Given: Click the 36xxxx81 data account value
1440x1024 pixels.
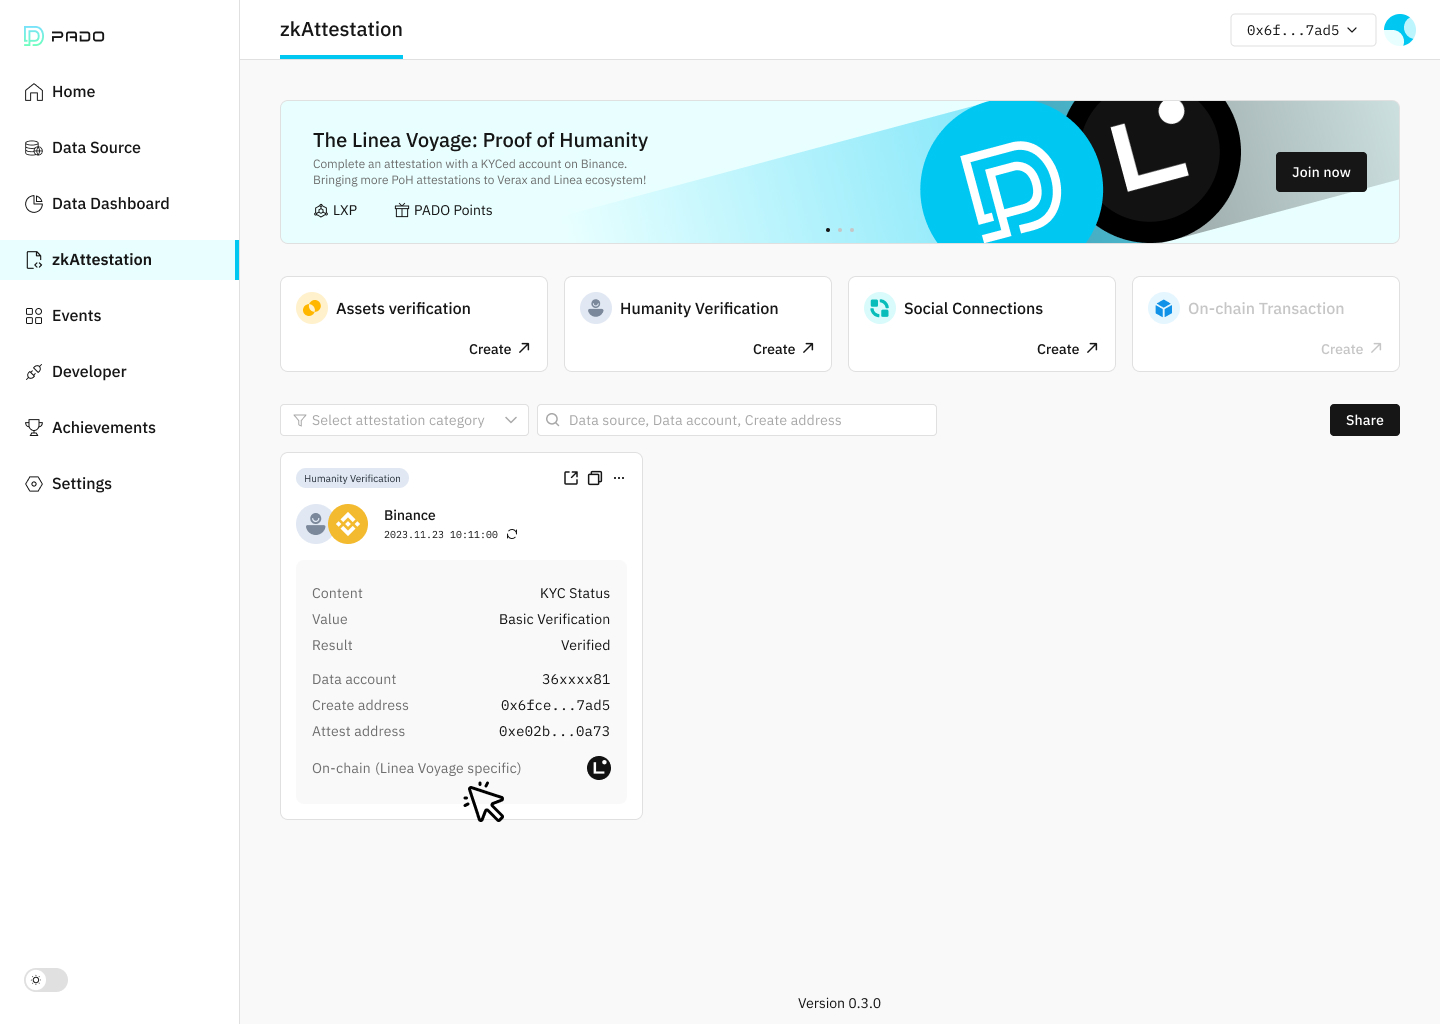Looking at the screenshot, I should pos(576,679).
